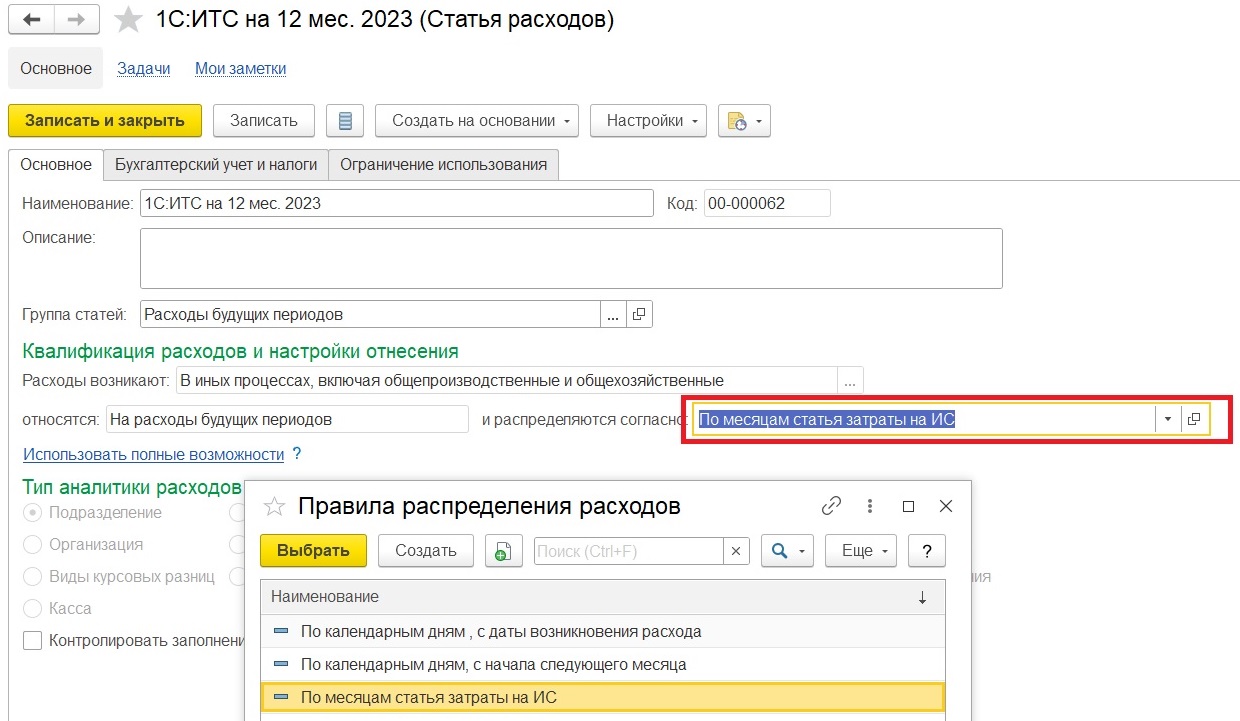The height and width of the screenshot is (721, 1240).
Task: Click the Группа статей field
Action: click(x=370, y=314)
